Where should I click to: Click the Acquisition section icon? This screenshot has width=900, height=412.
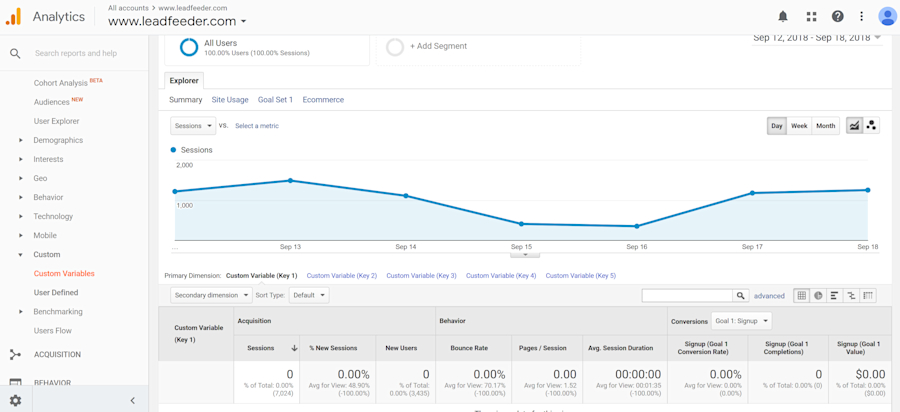[x=15, y=355]
